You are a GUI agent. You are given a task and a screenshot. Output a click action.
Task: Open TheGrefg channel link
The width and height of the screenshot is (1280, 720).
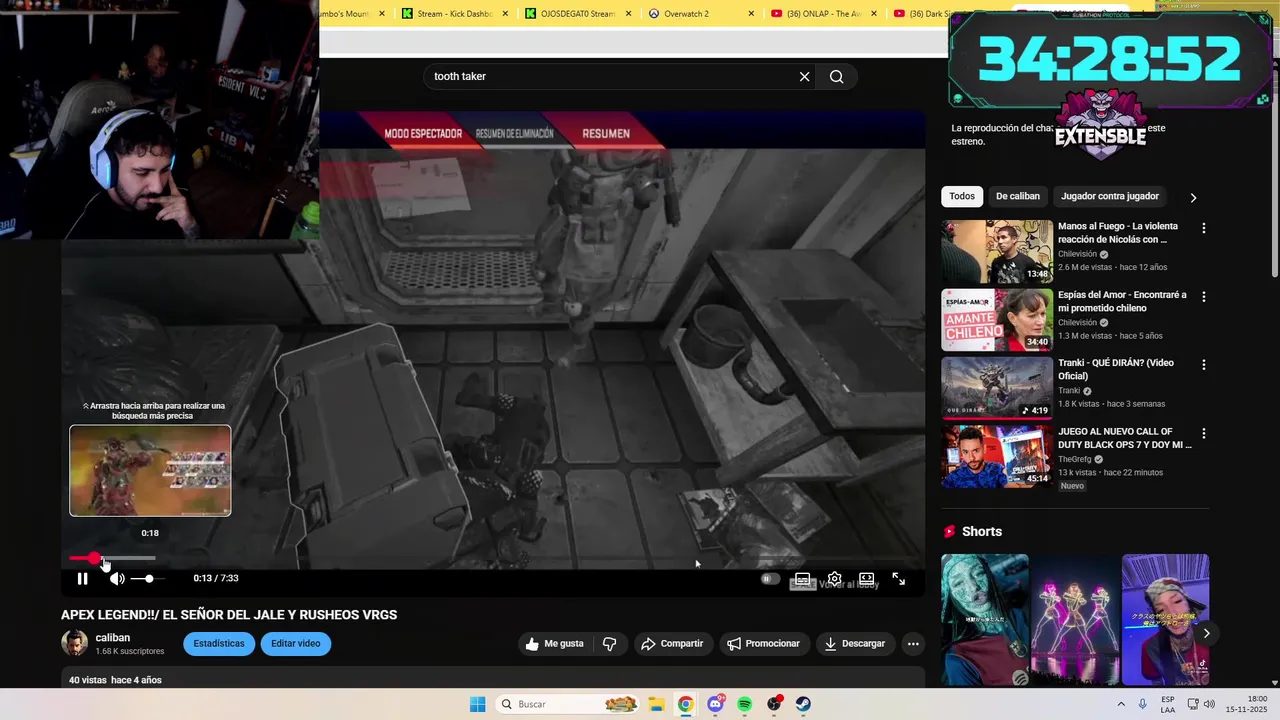tap(1076, 459)
